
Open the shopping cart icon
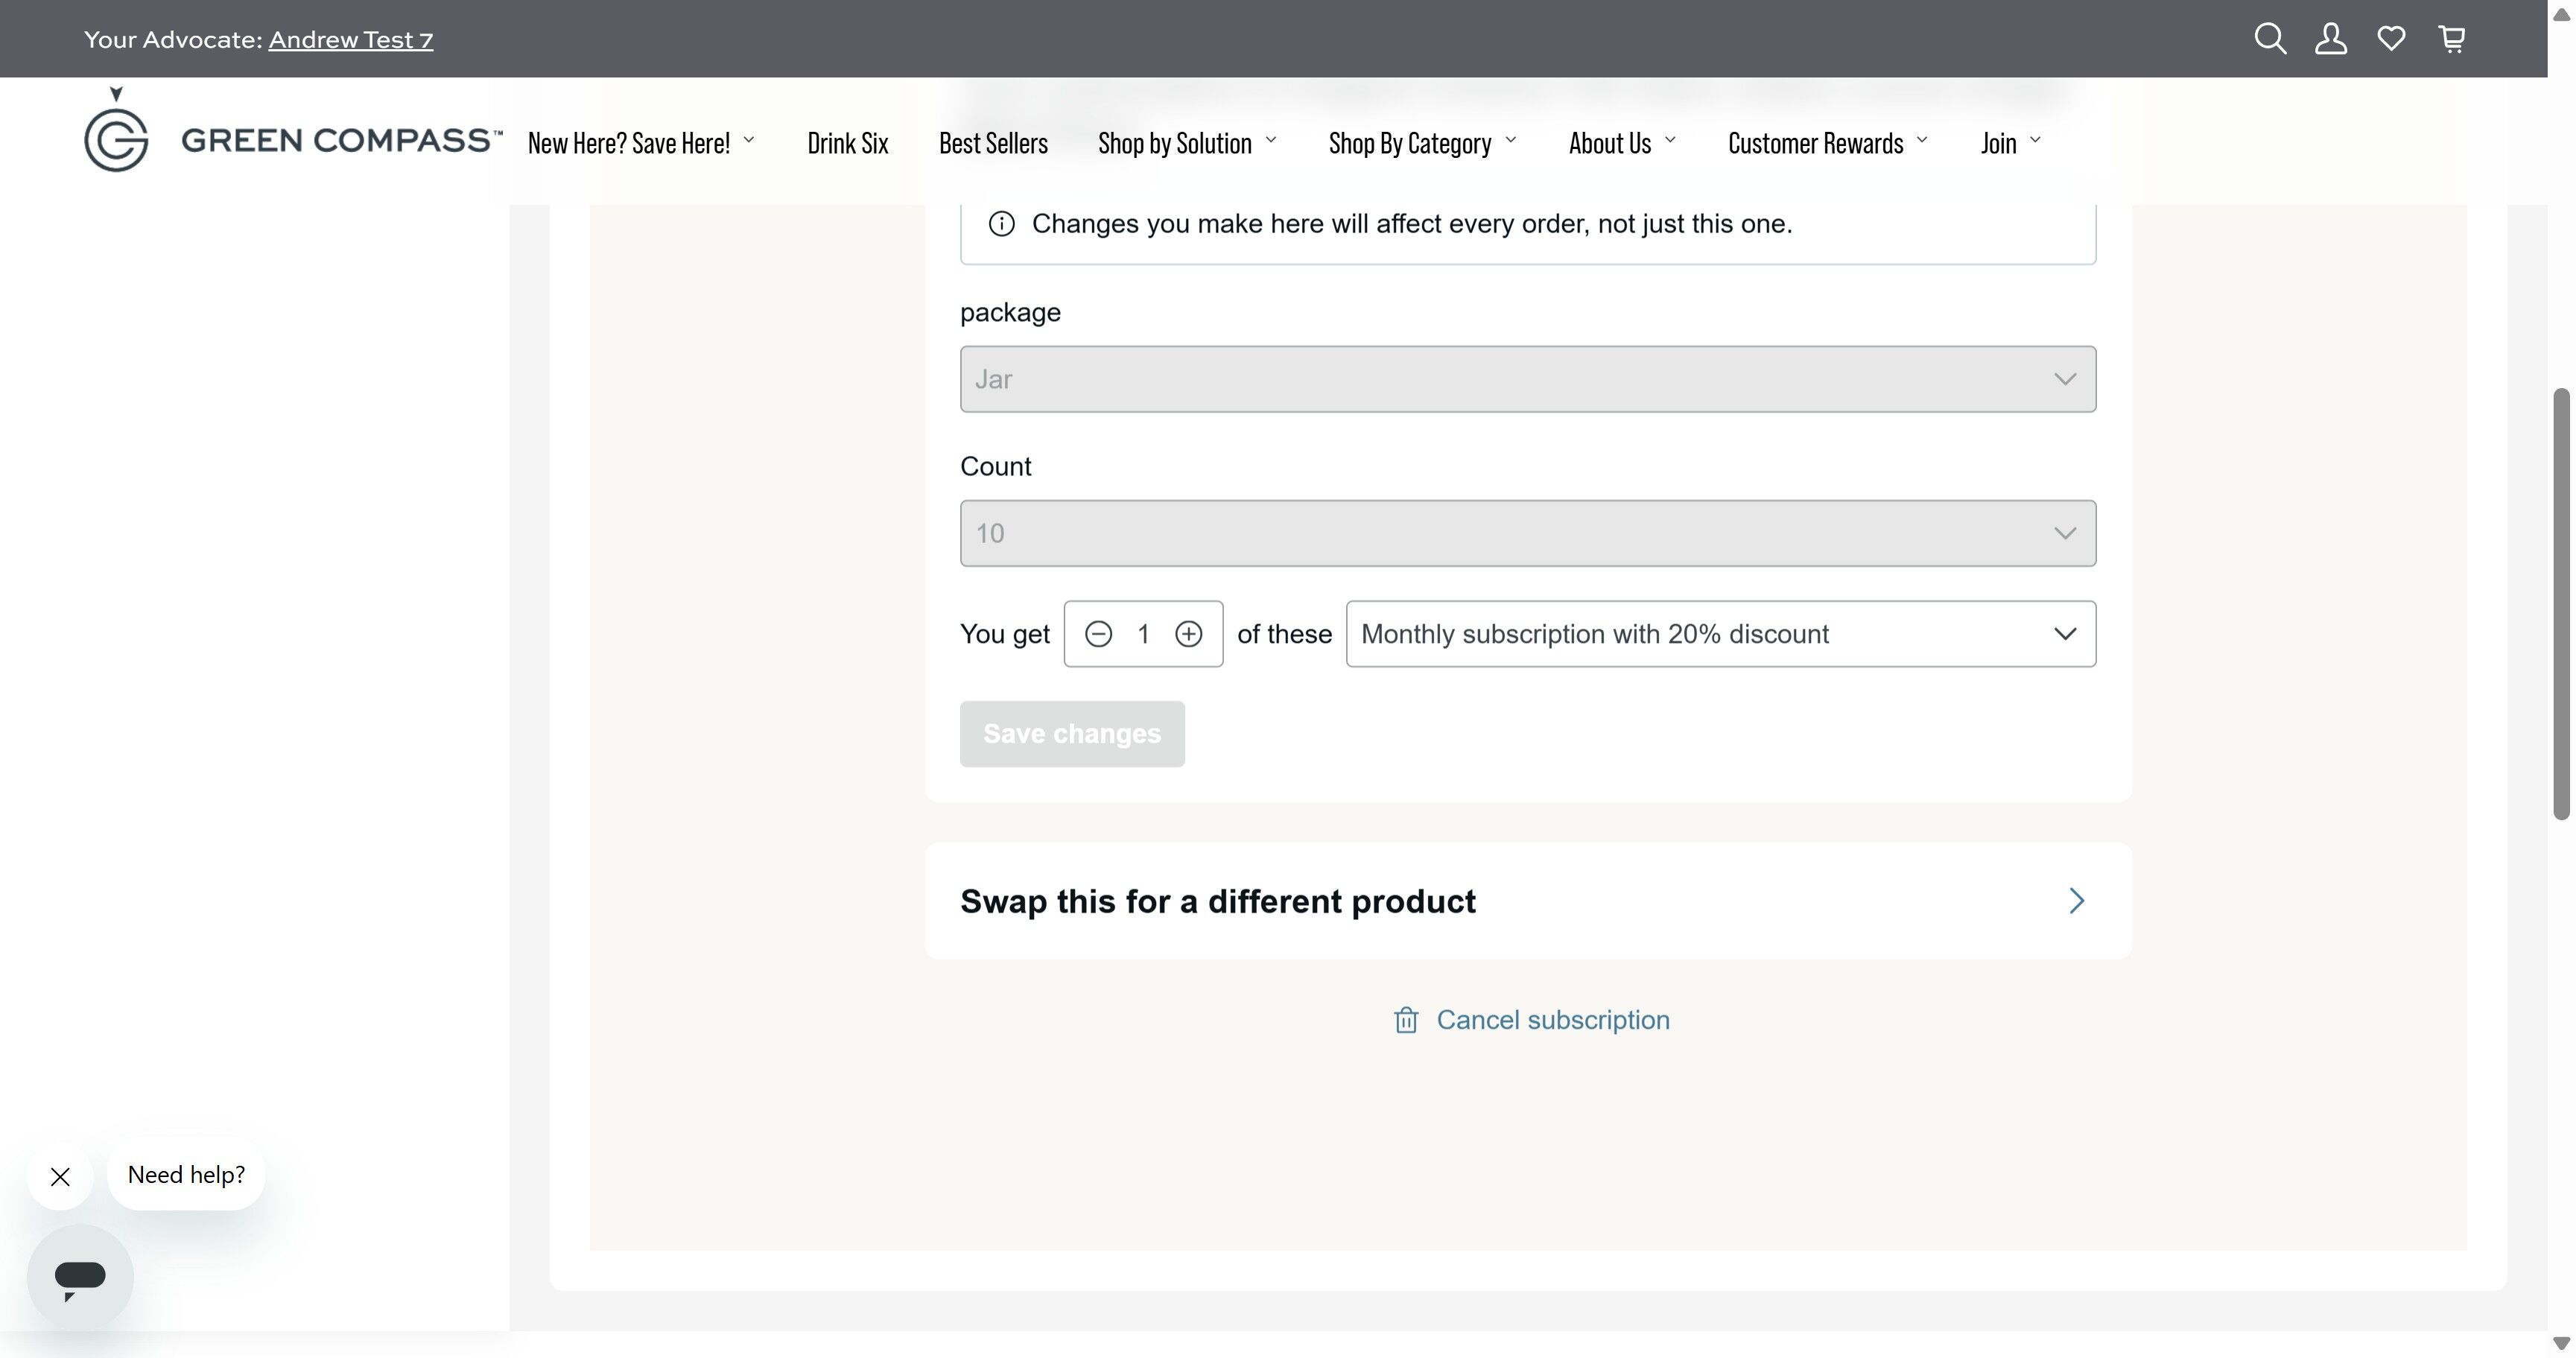click(2452, 39)
